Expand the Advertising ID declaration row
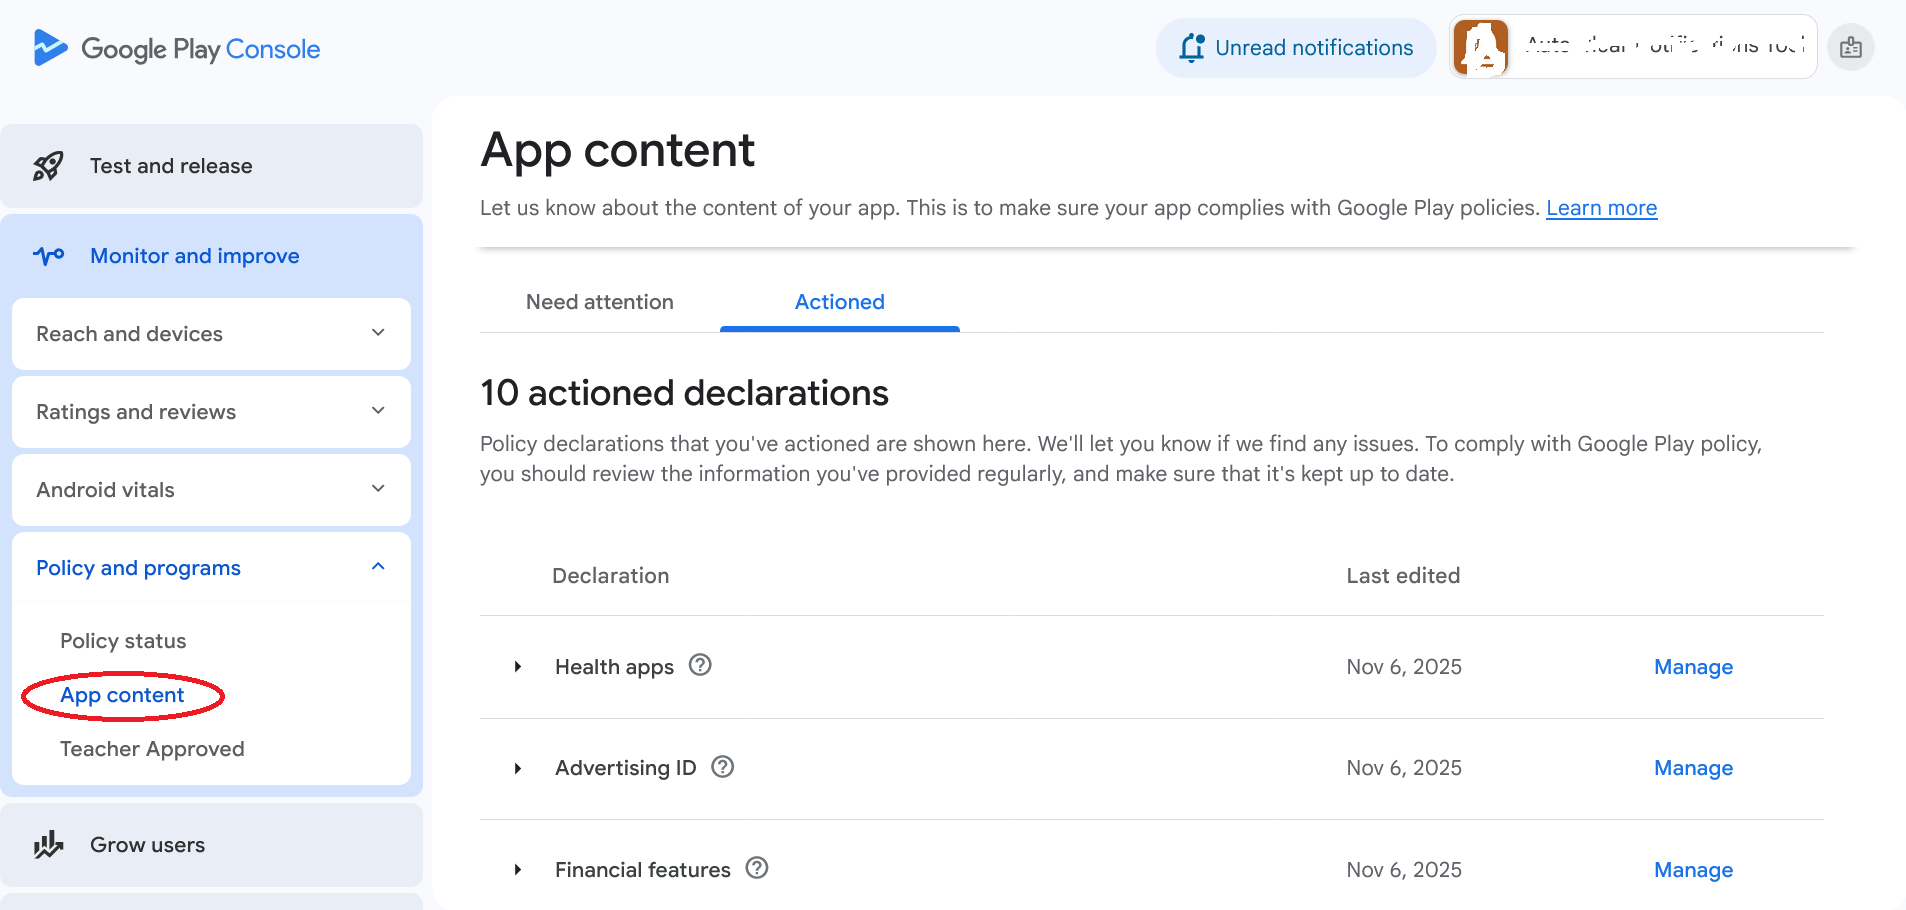Screen dimensions: 1906x910 pos(518,768)
